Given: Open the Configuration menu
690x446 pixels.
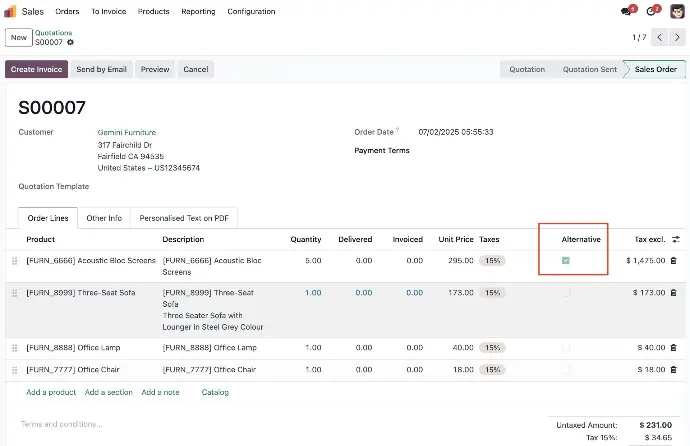Looking at the screenshot, I should (251, 11).
